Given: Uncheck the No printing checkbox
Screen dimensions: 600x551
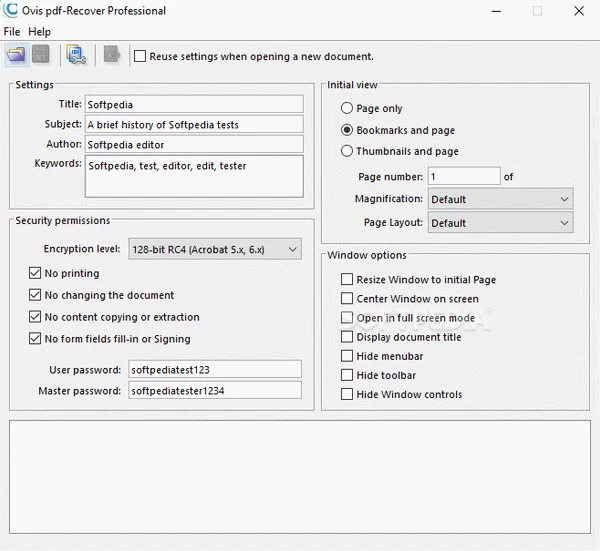Looking at the screenshot, I should pos(35,273).
